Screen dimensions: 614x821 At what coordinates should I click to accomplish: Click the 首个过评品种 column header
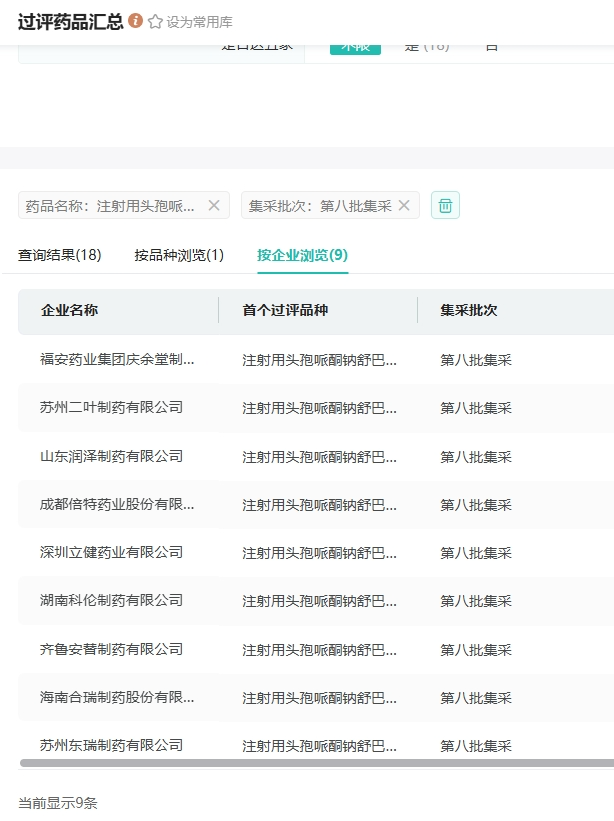(285, 310)
